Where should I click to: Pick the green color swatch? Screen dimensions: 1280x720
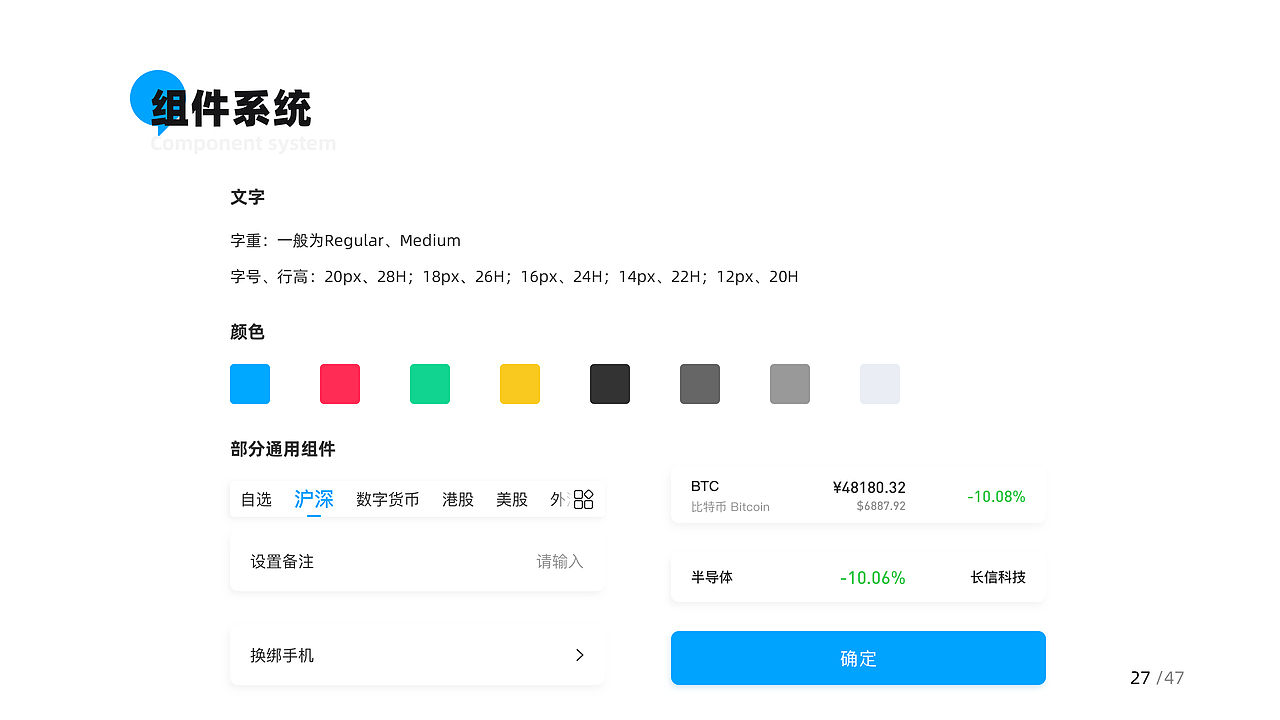click(x=430, y=384)
